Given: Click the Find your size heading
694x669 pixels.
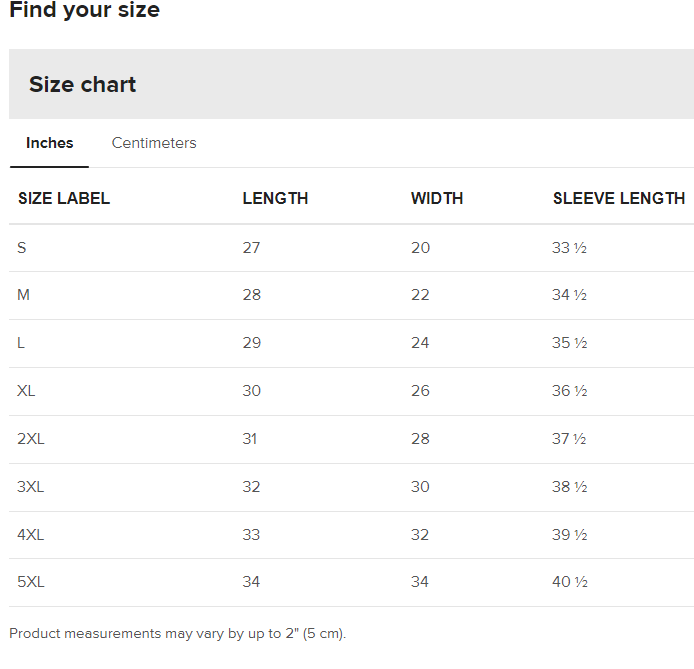Looking at the screenshot, I should click(84, 11).
